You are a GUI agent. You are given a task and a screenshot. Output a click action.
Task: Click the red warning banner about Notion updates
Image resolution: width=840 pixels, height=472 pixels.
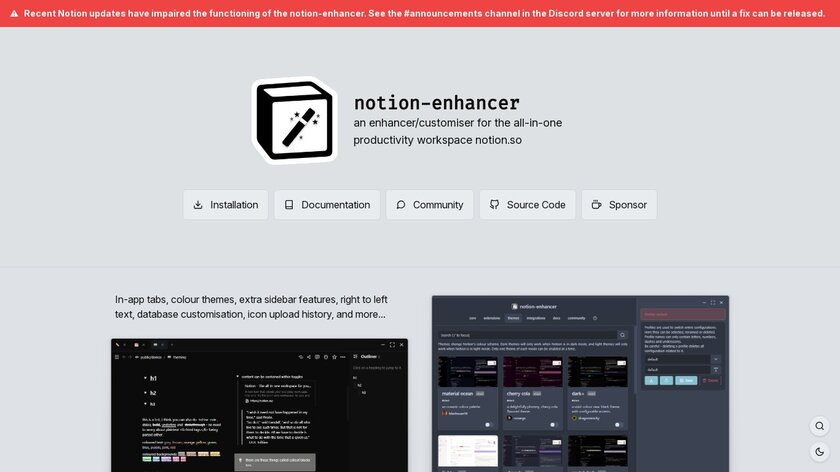[420, 13]
